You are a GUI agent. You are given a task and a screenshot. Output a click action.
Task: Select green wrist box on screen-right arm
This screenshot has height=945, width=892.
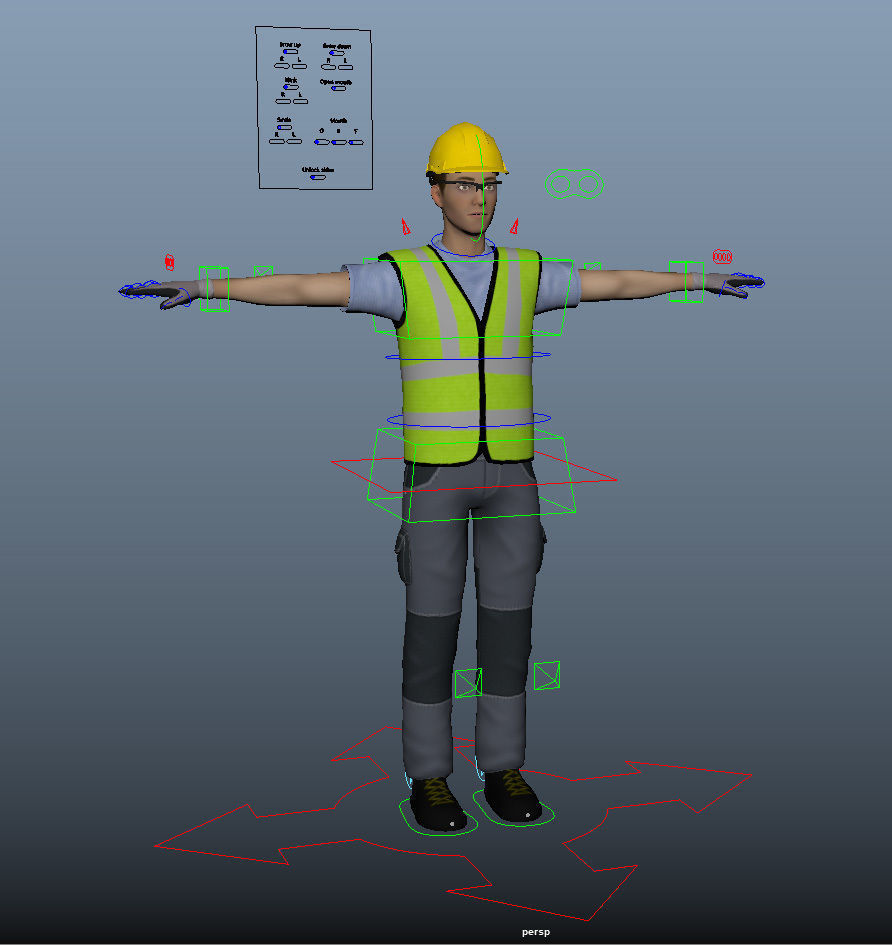(x=686, y=281)
